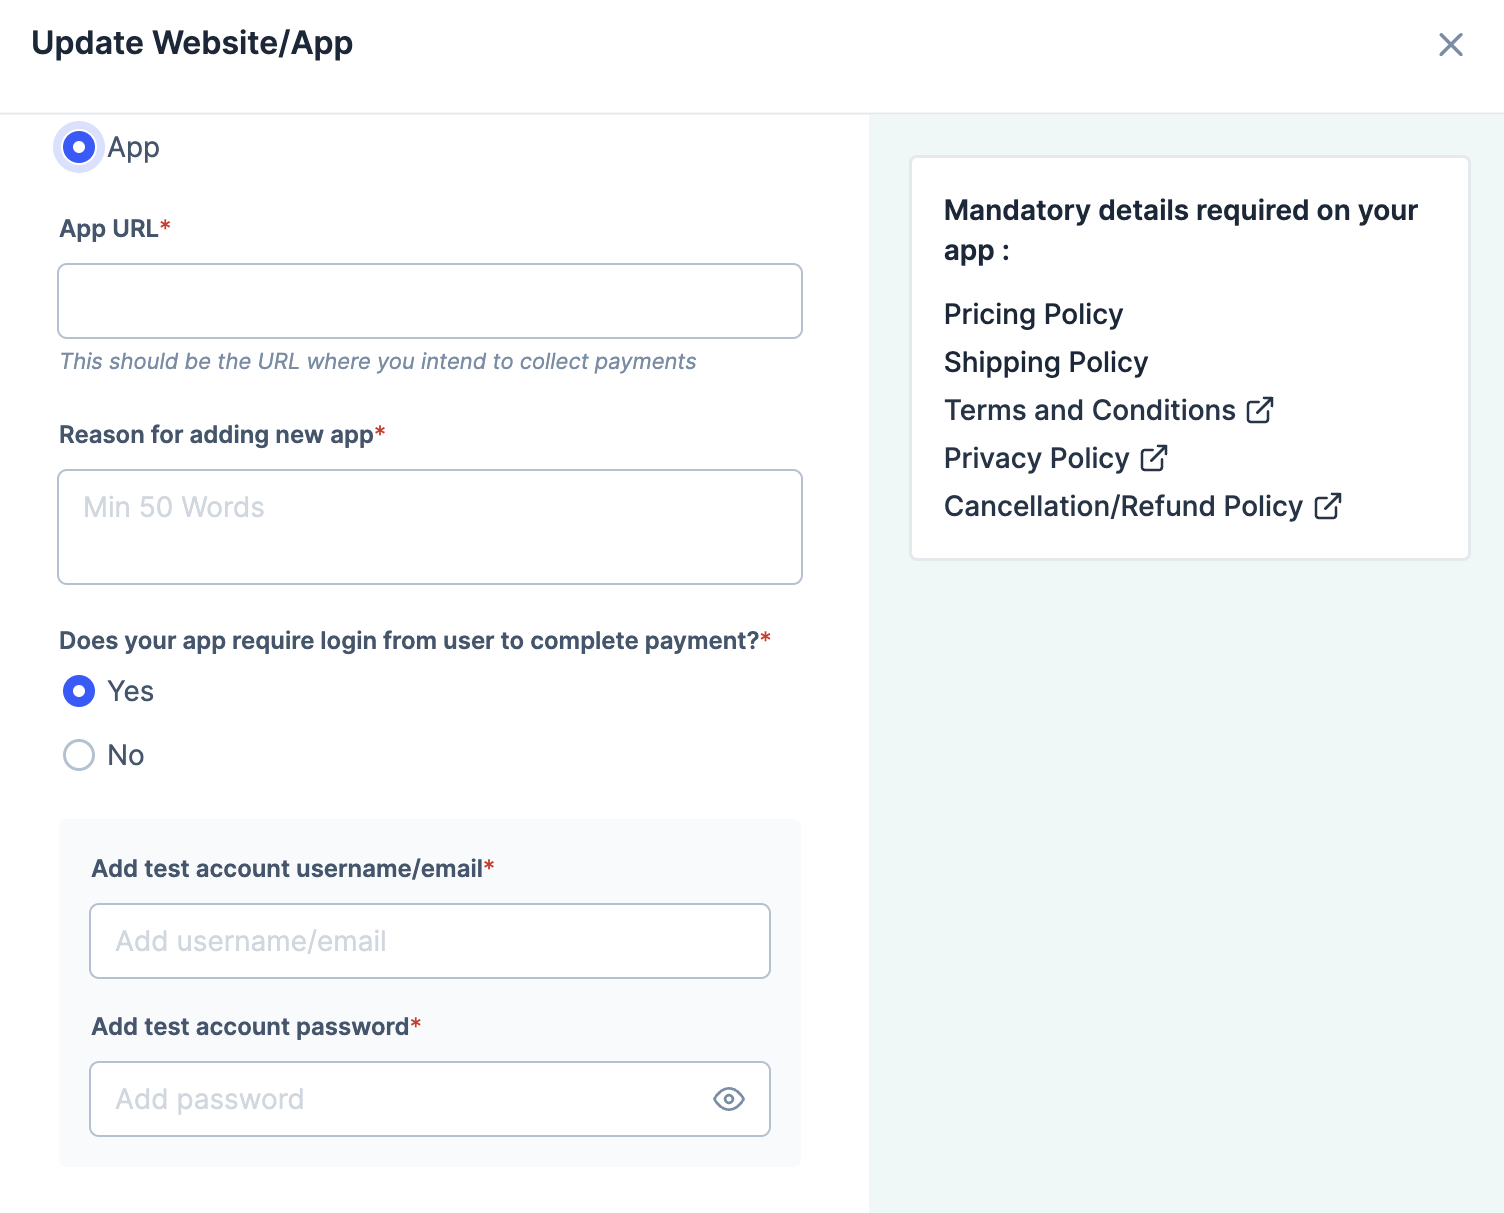Click the App URL input field

coord(430,301)
